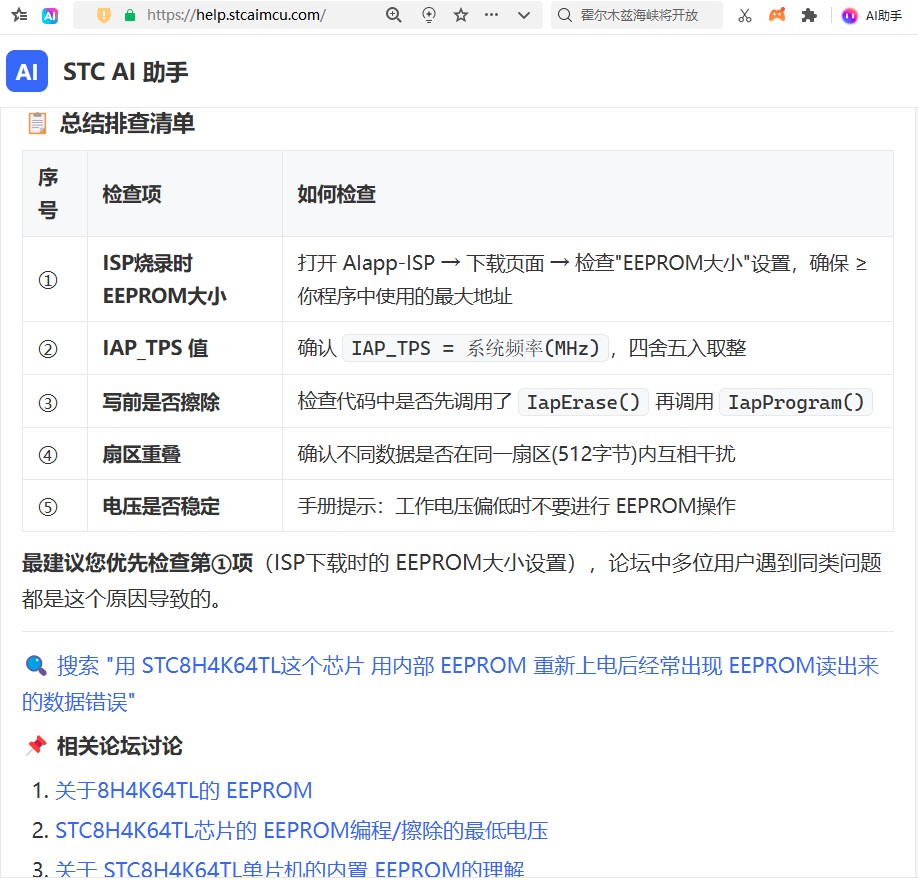
Task: Open the favorites star list icon
Action: point(19,15)
